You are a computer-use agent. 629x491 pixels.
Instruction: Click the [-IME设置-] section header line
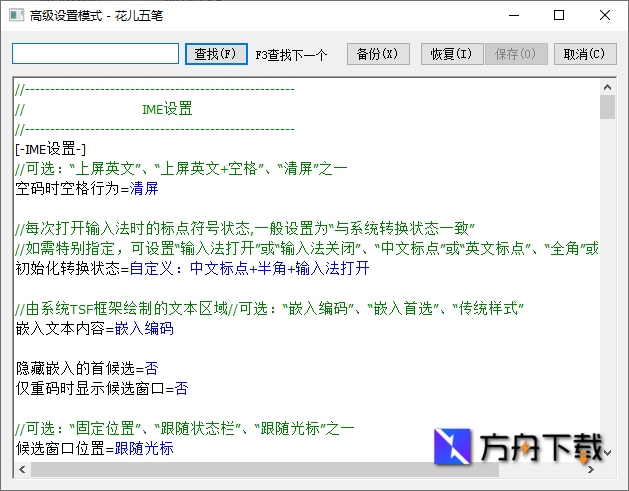coord(51,149)
